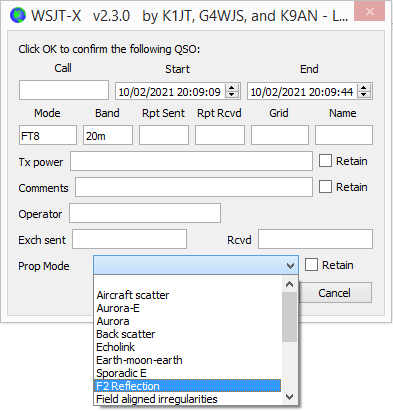Click the Operator input field
Screen dimensions: 393x411
point(145,213)
